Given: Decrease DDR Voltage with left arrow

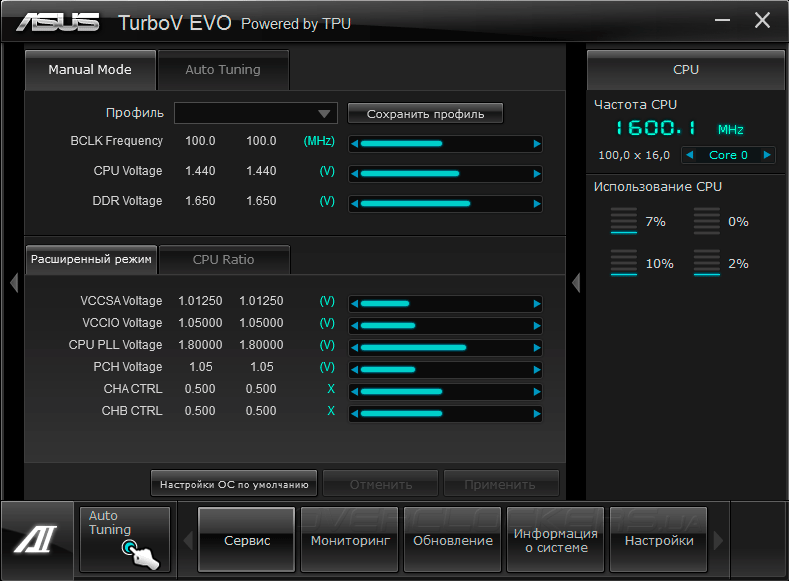Looking at the screenshot, I should [355, 204].
